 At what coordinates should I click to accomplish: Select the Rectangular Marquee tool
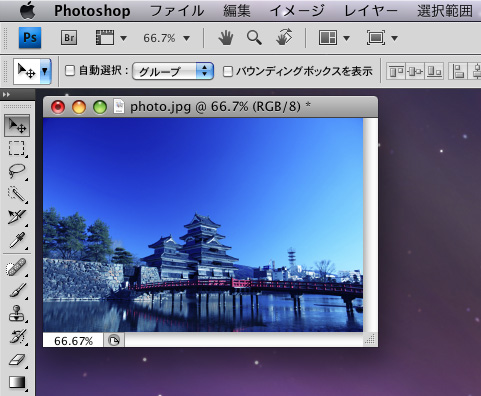[x=17, y=148]
